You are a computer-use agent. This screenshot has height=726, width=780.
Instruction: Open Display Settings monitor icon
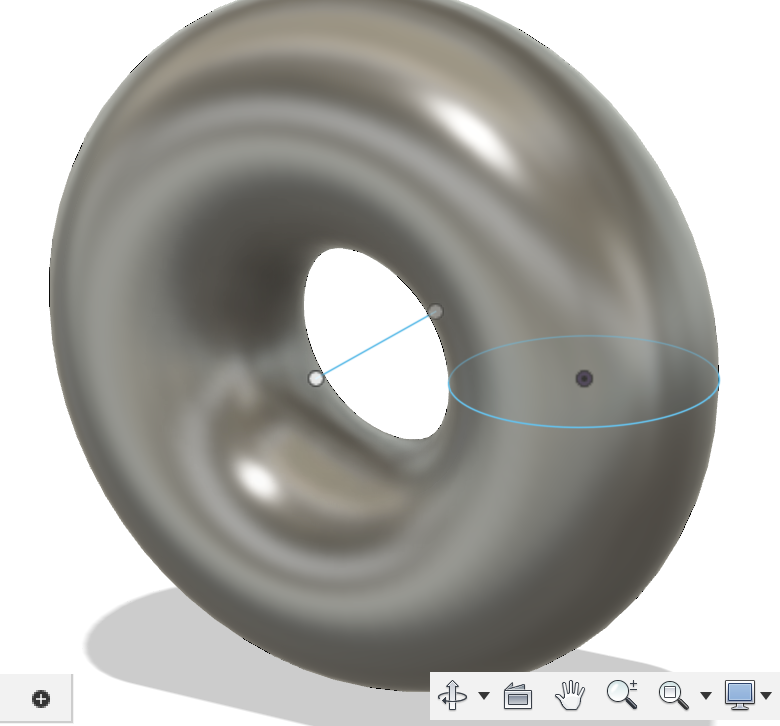click(740, 695)
